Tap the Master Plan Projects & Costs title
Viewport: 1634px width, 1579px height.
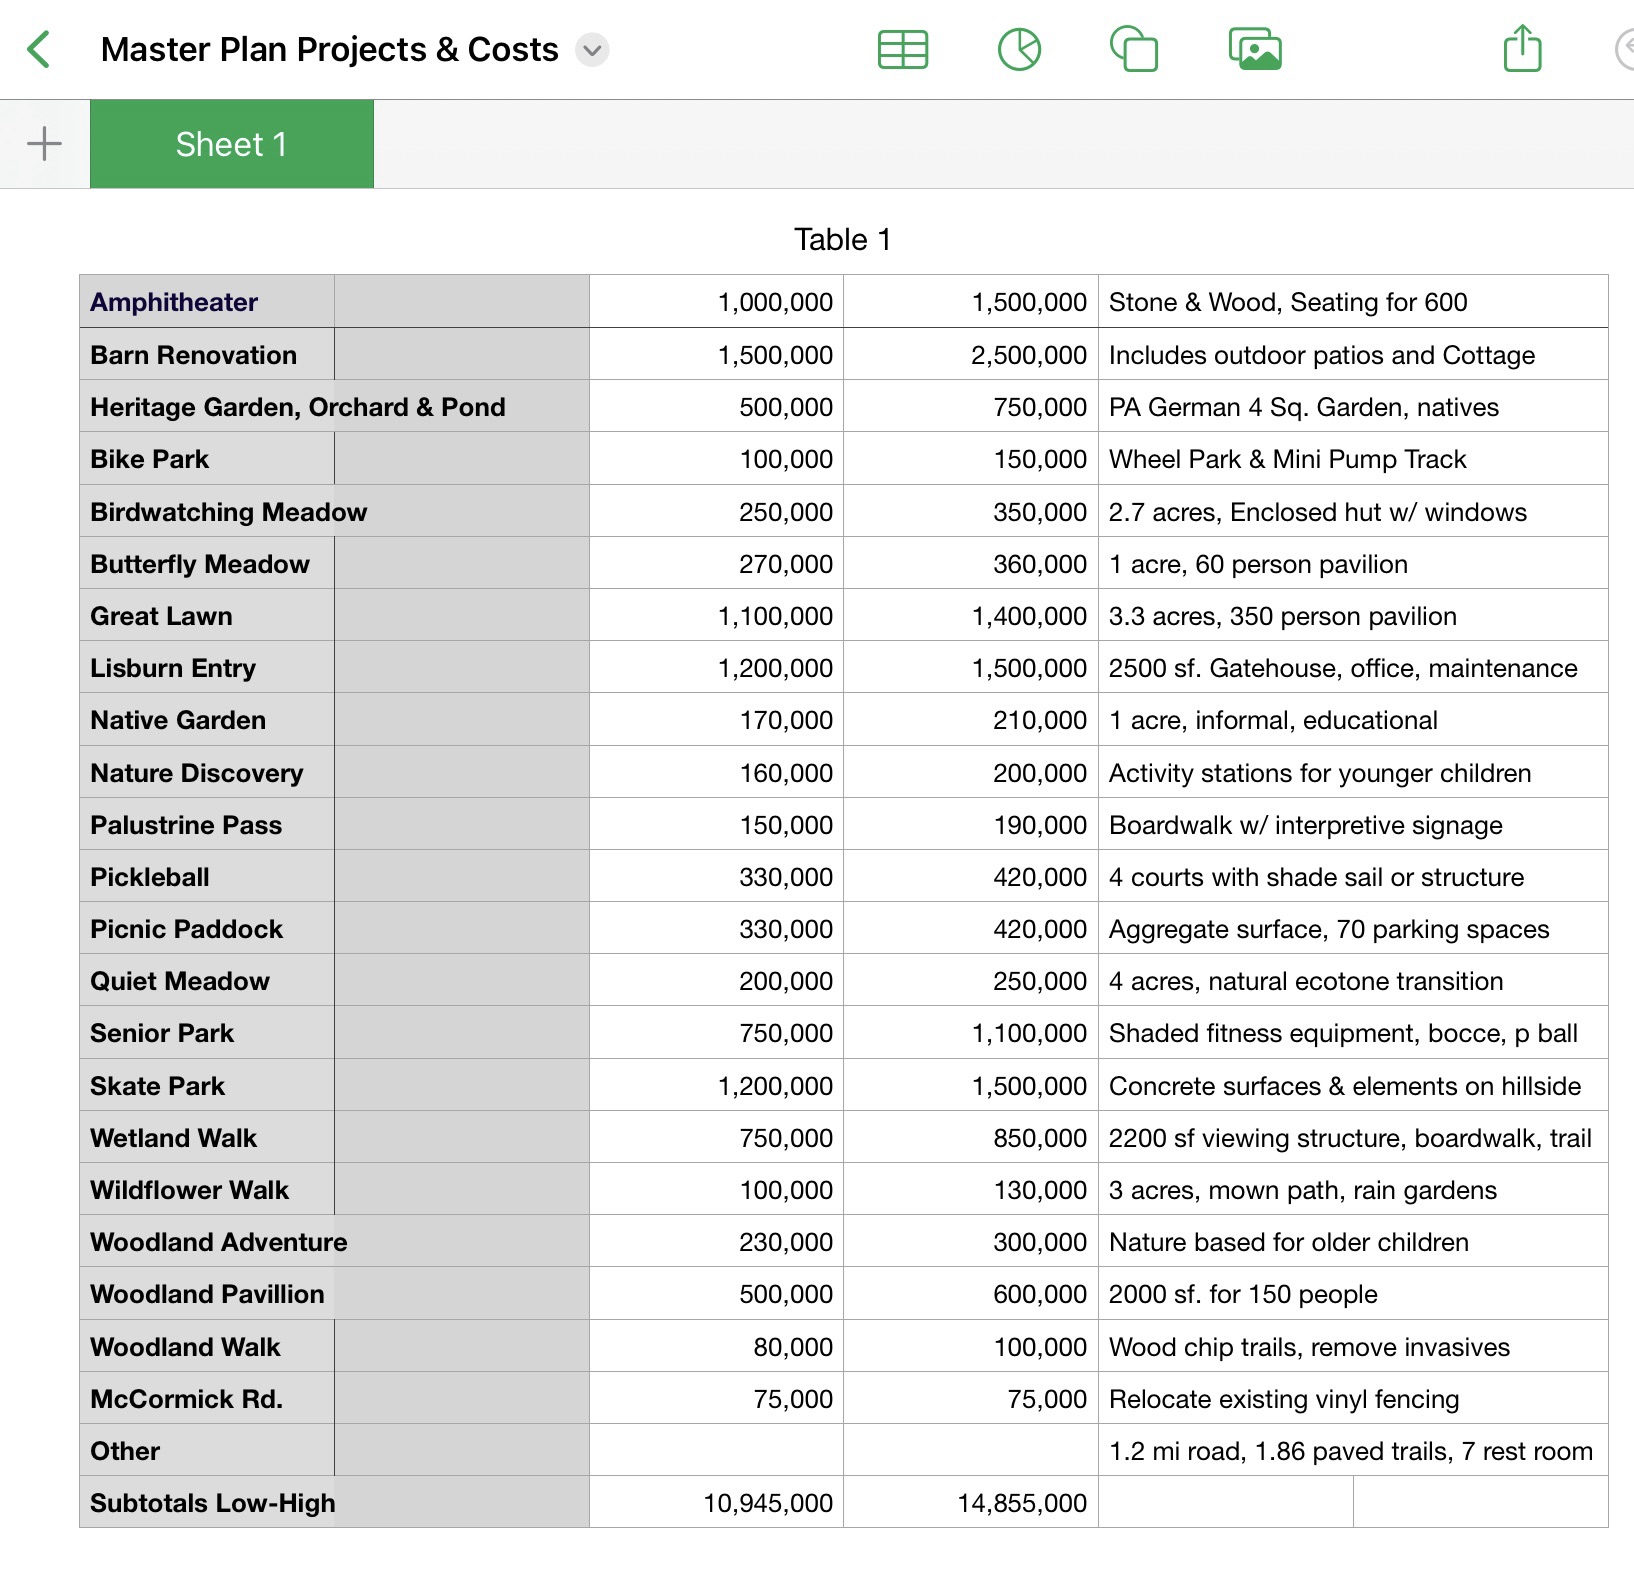(x=329, y=49)
